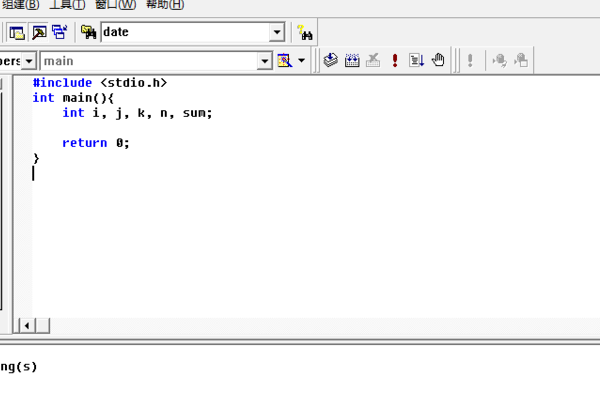The height and width of the screenshot is (400, 600).
Task: Toggle the Workspace pane icon
Action: 17,33
